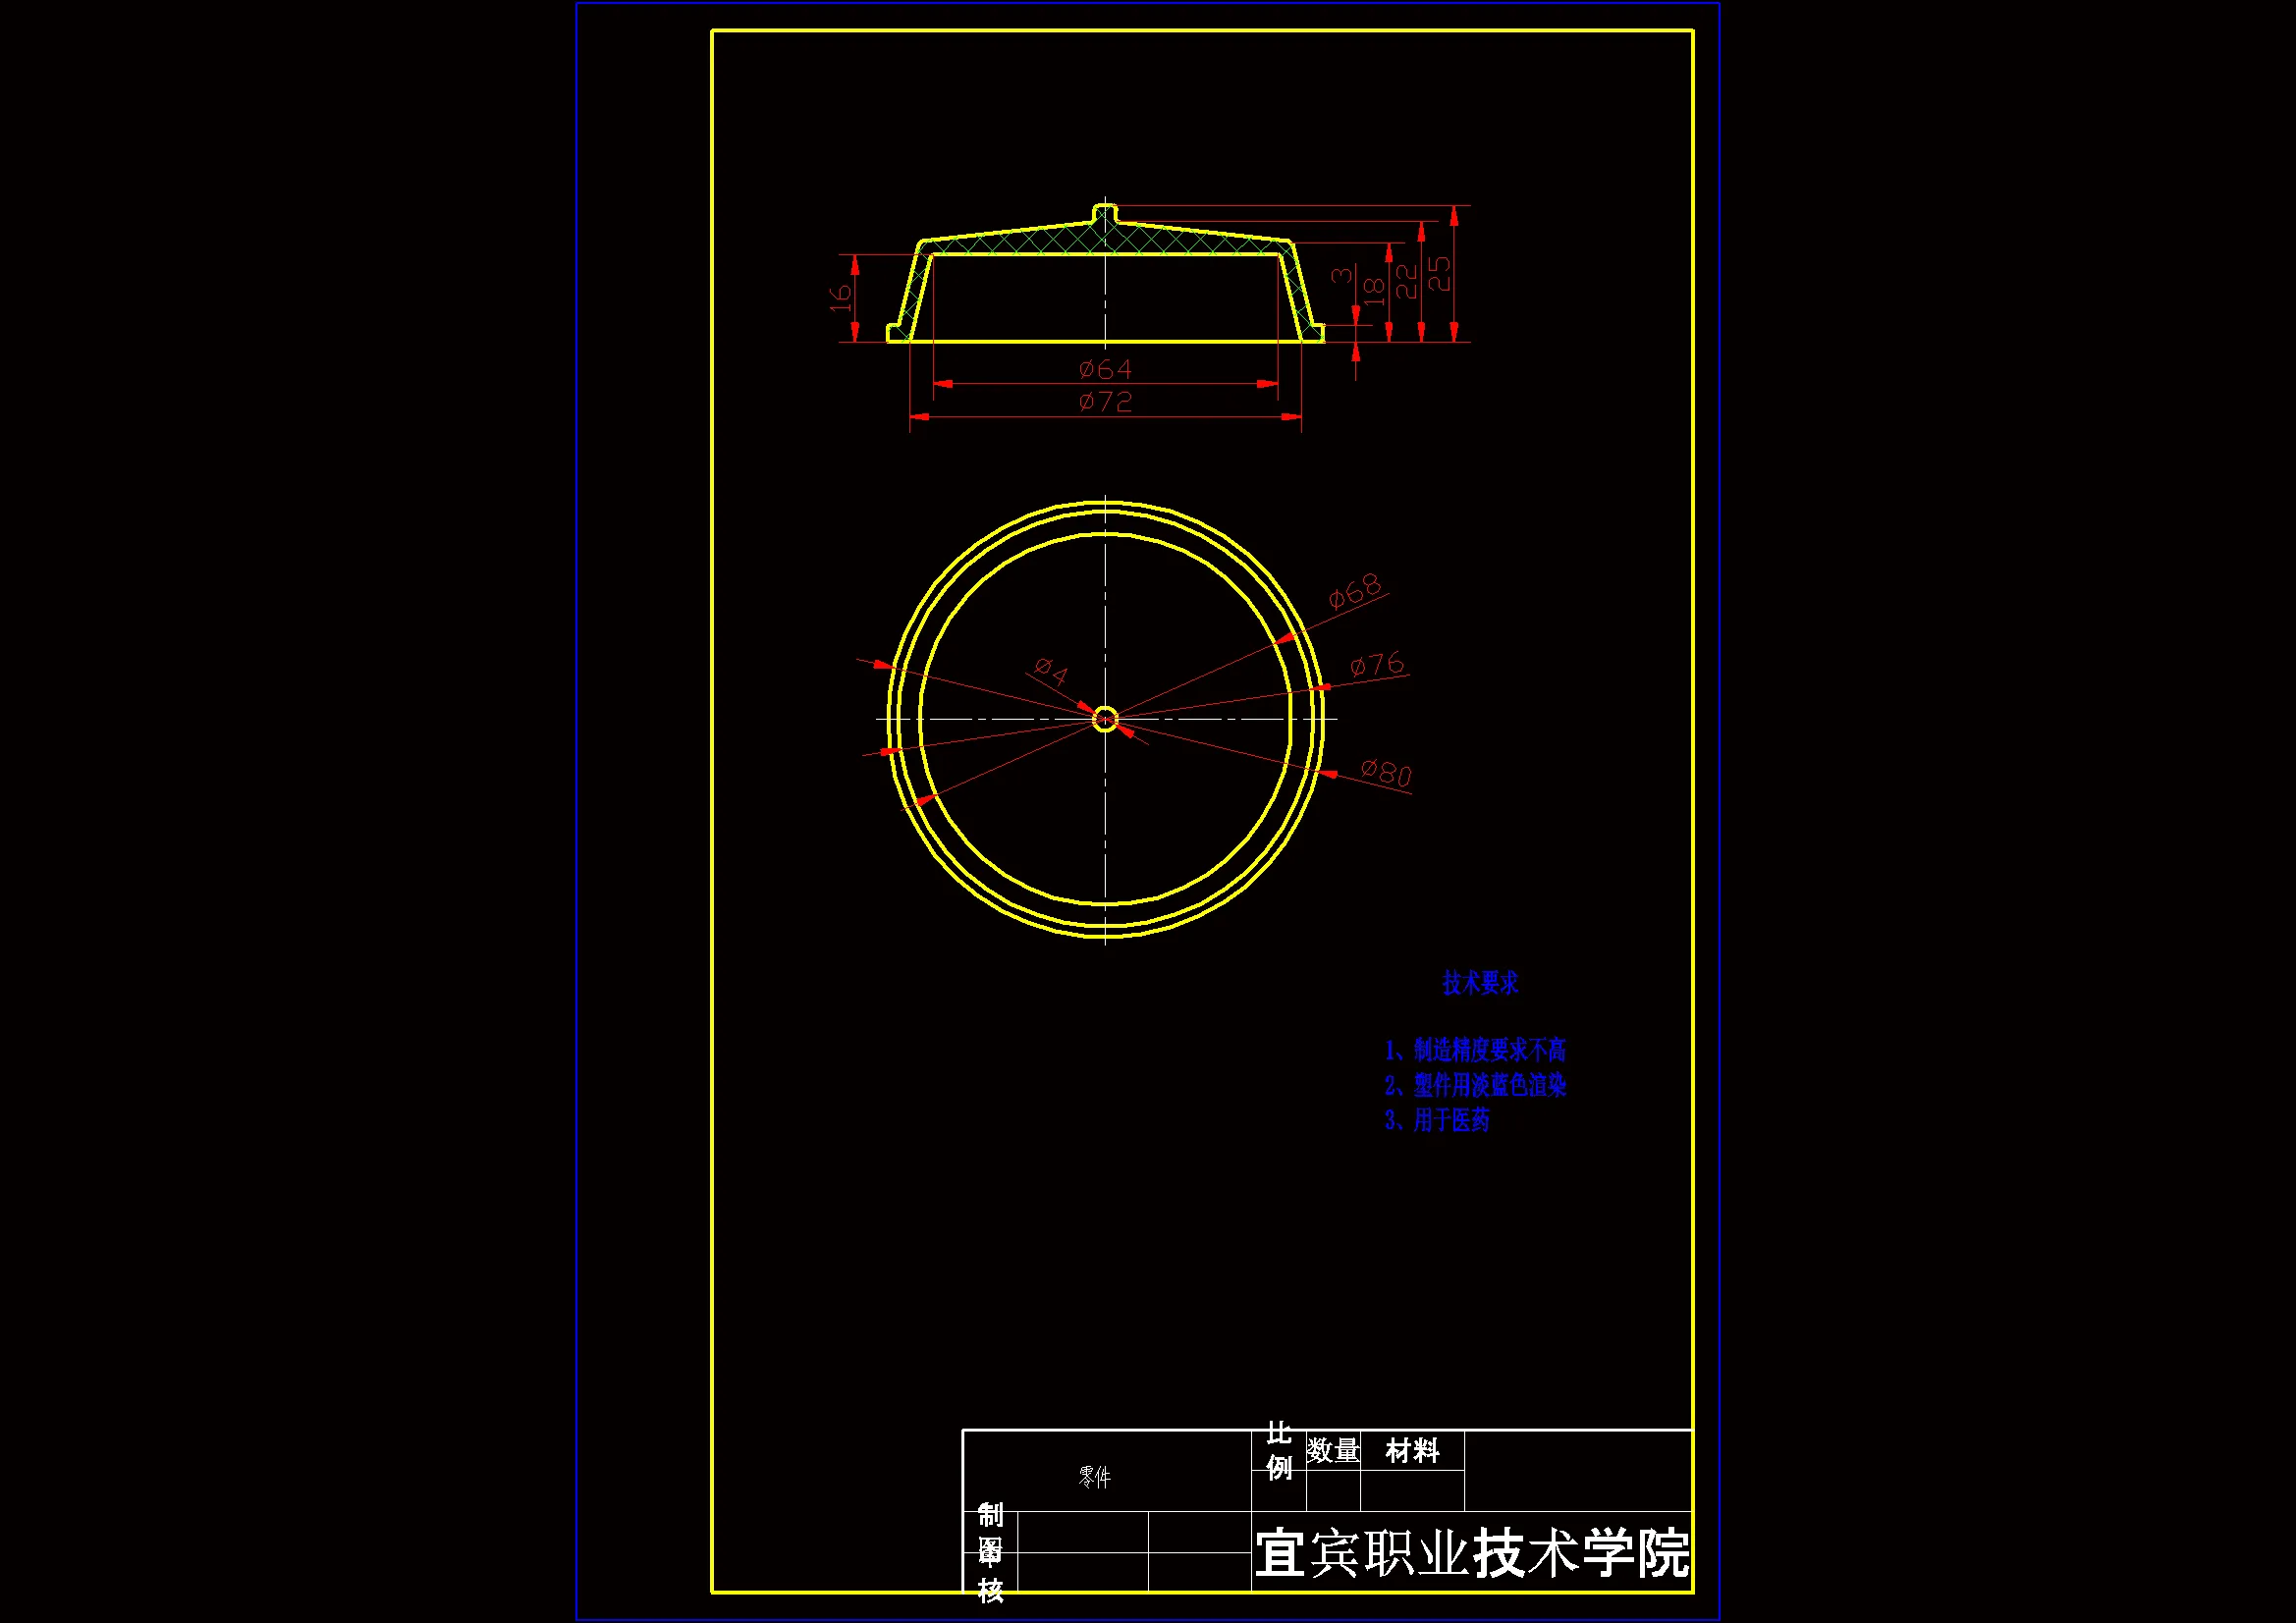Click the small center circle in plan view
Screen dimensions: 2296x1623
[1105, 719]
